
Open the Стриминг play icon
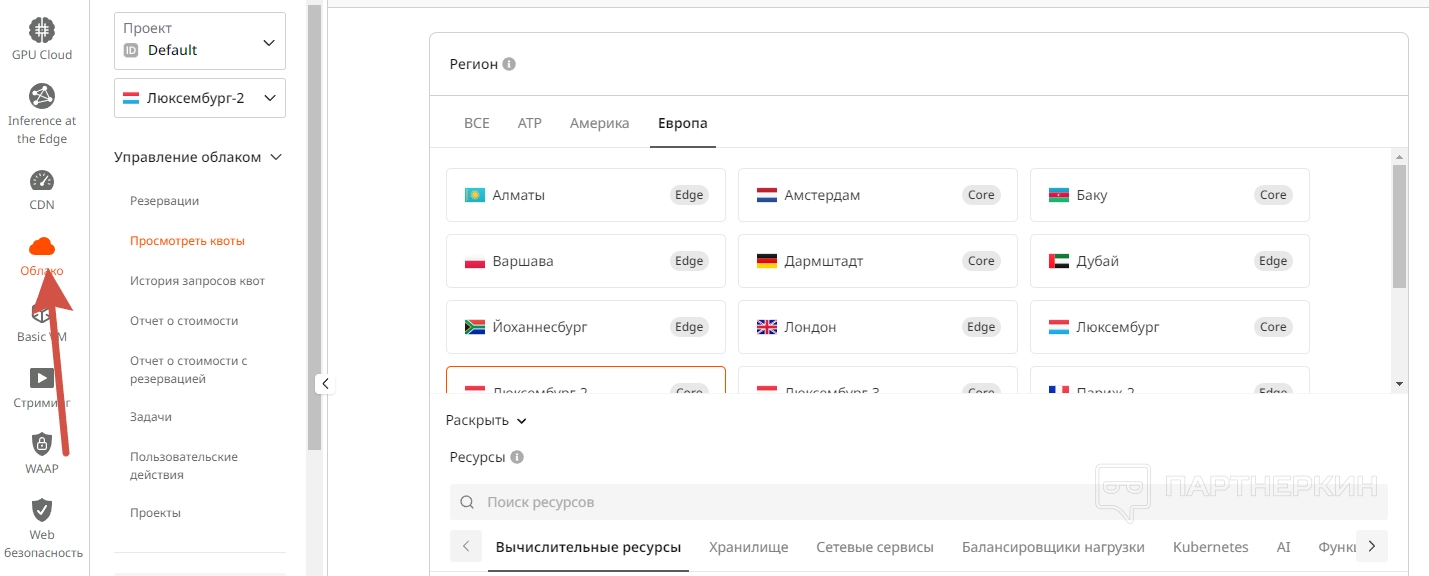42,378
